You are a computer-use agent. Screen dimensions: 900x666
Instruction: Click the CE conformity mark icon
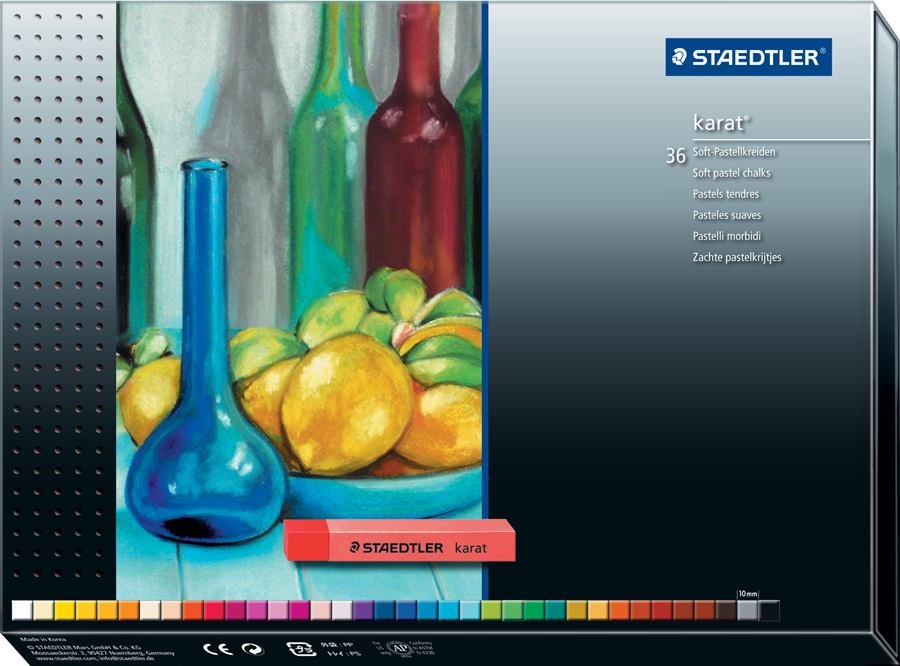(x=218, y=648)
